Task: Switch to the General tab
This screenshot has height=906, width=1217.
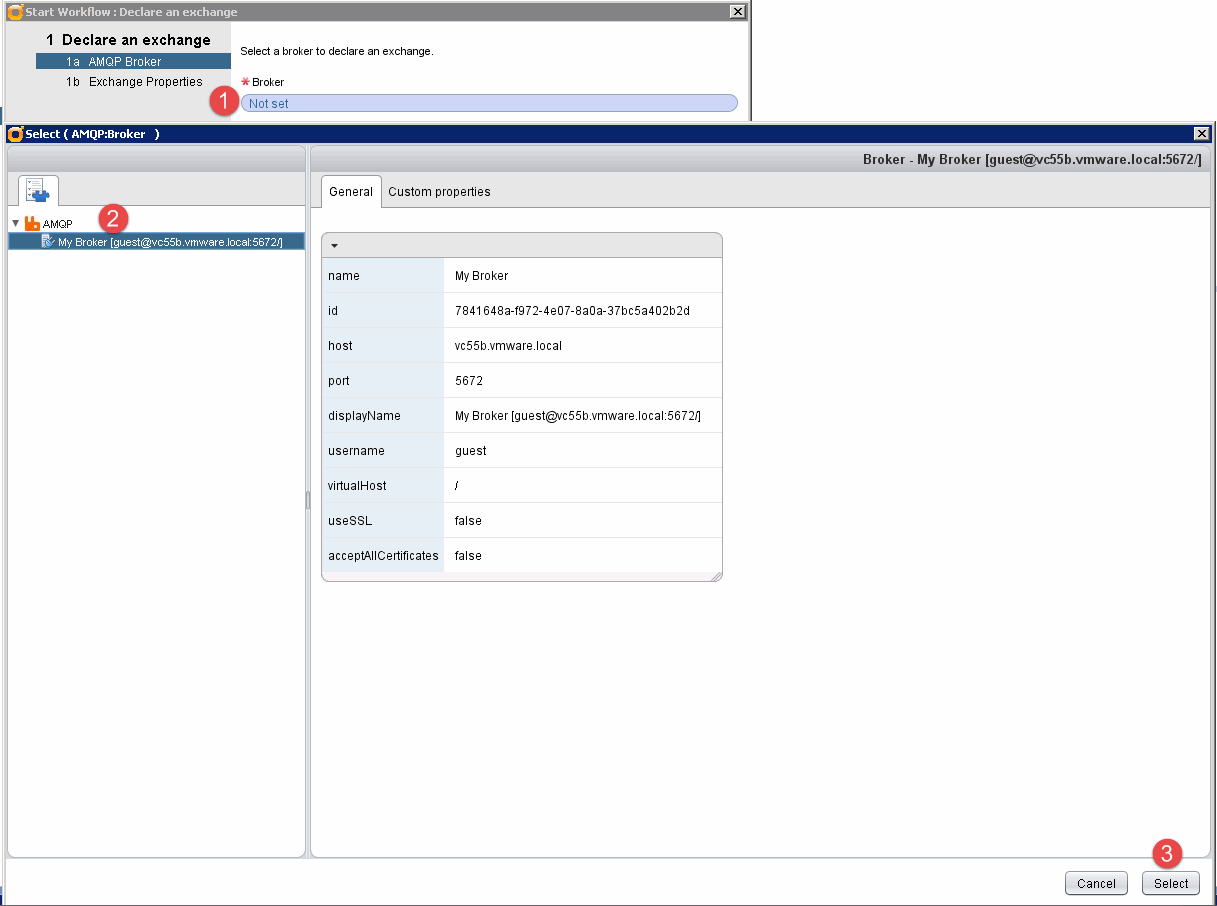Action: point(351,192)
